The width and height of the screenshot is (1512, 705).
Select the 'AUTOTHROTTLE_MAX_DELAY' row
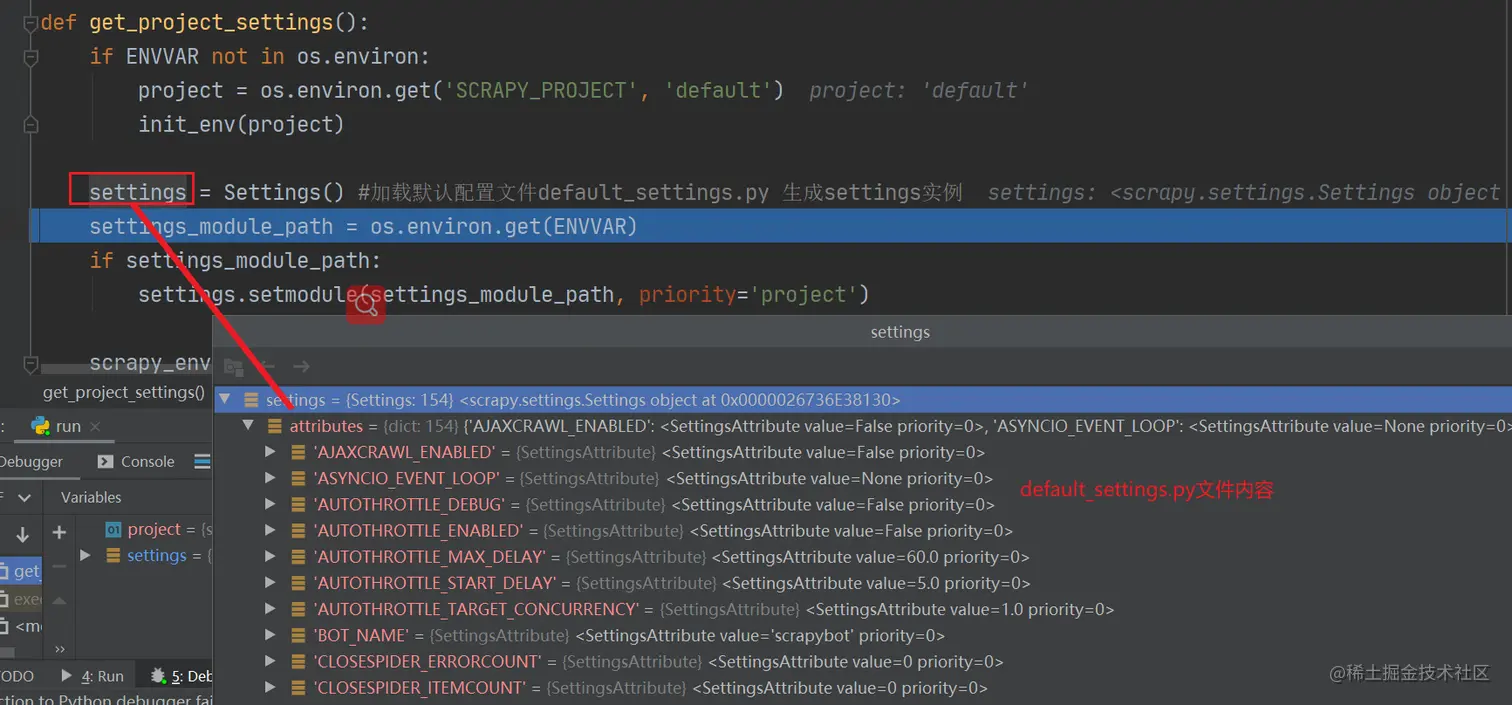(430, 557)
